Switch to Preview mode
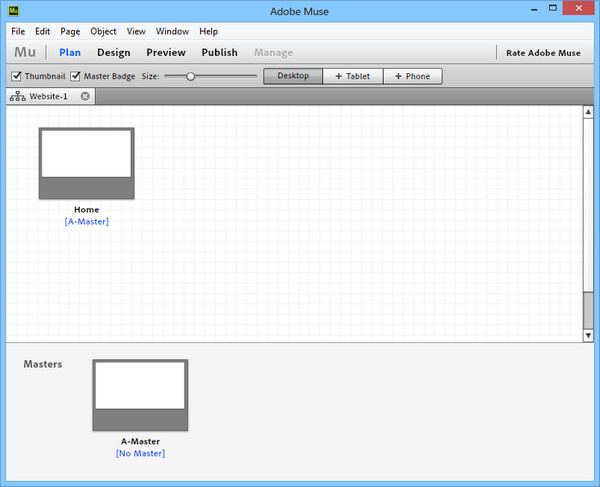600x487 pixels. pos(165,53)
